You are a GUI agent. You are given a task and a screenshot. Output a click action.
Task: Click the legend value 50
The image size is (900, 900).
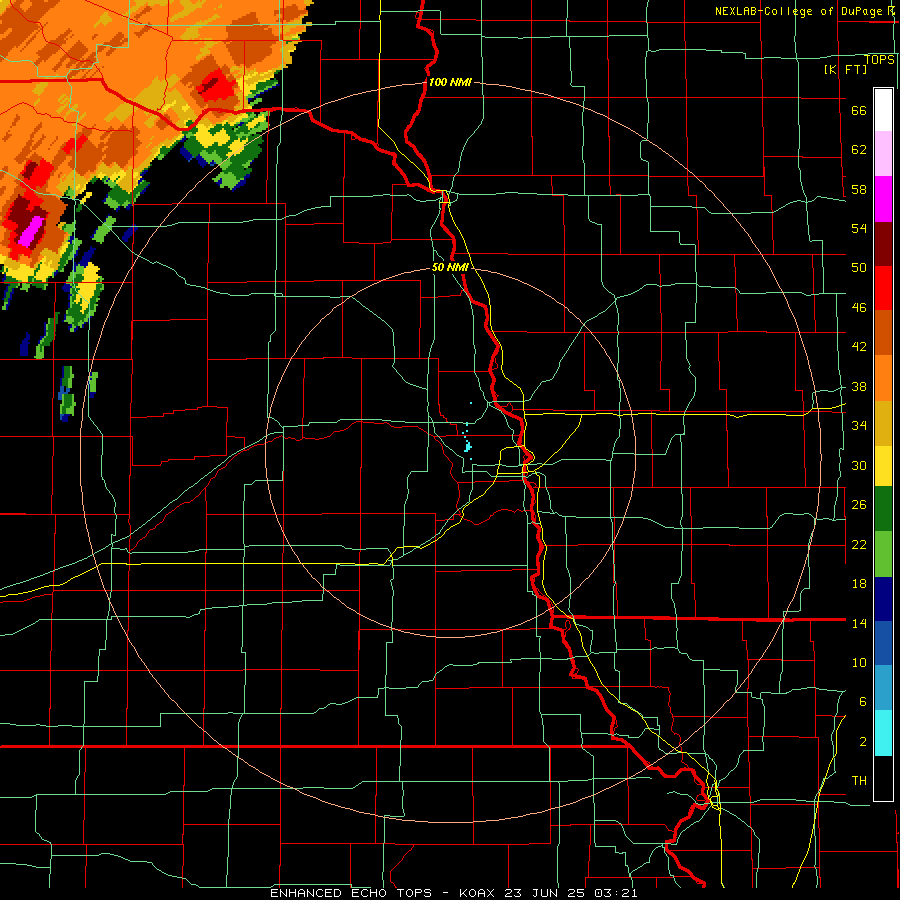[859, 267]
